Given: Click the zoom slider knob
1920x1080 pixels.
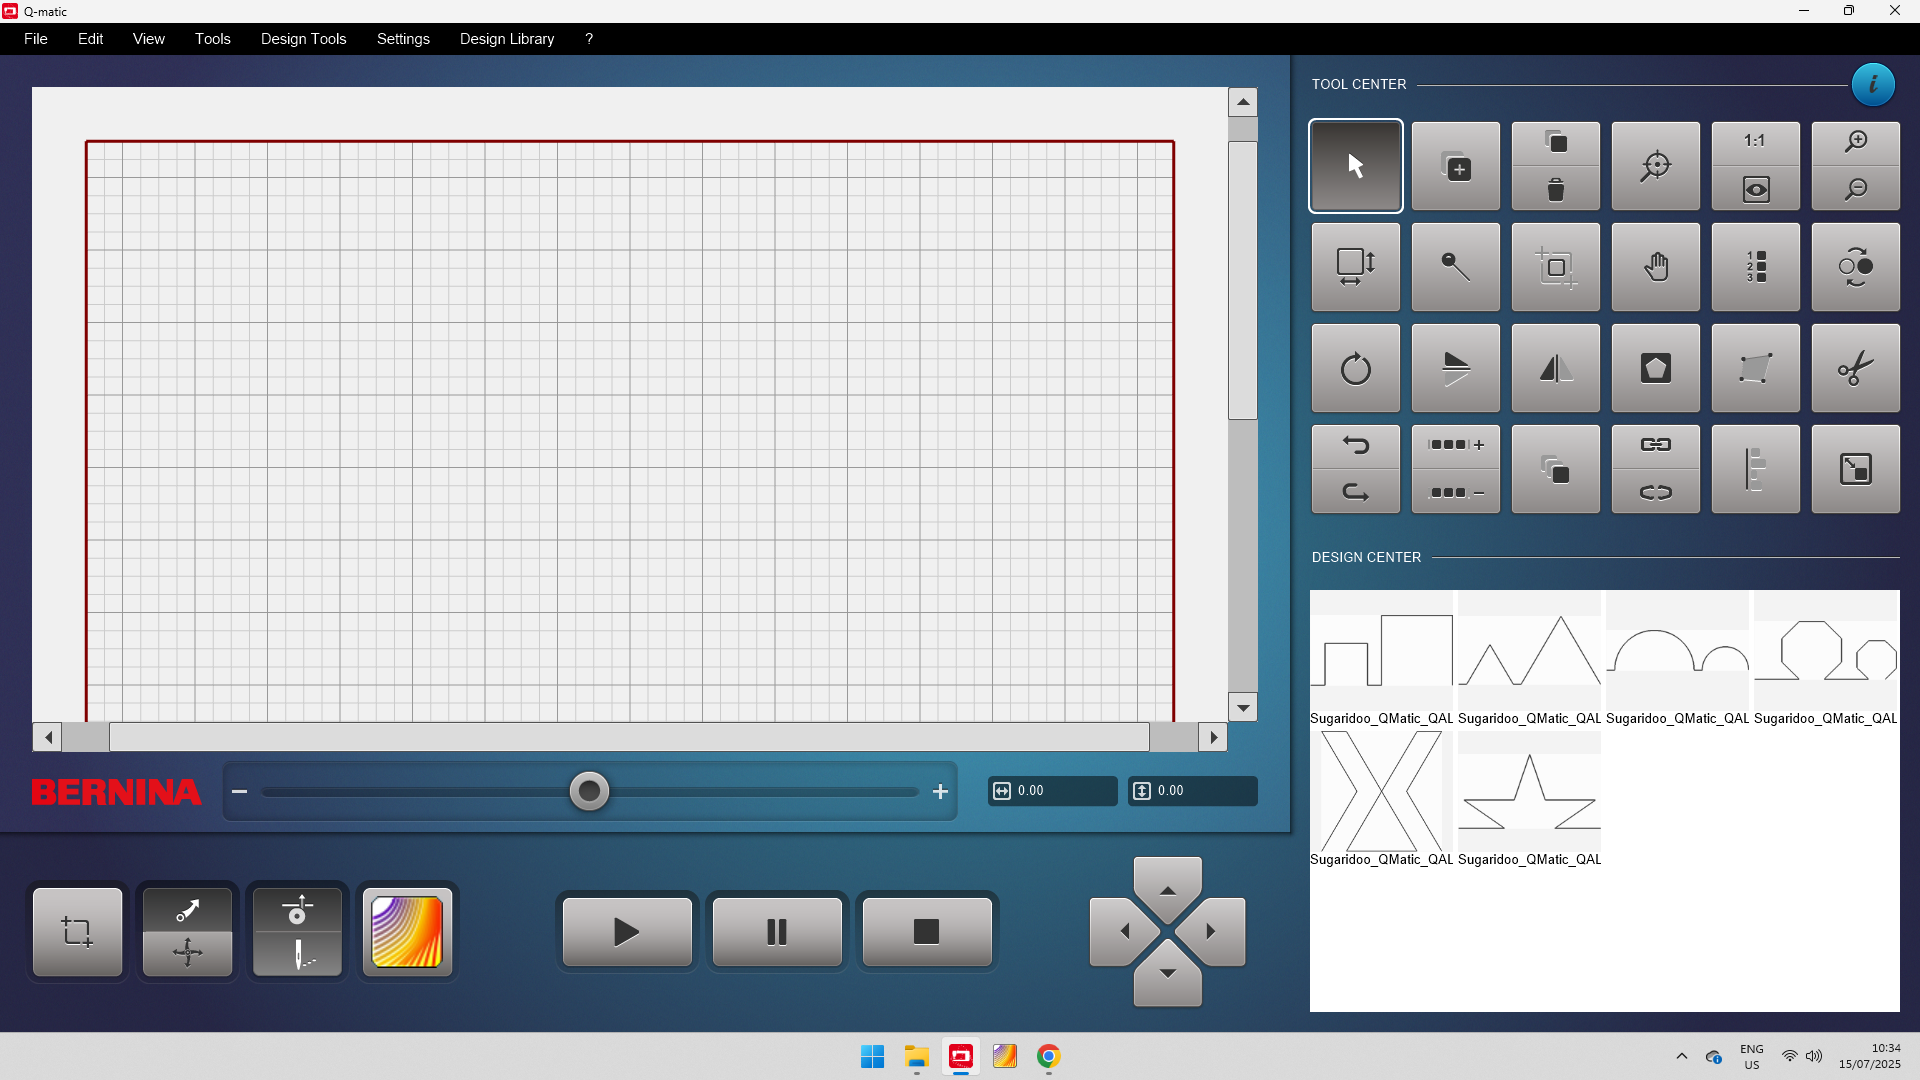Looking at the screenshot, I should coord(589,791).
